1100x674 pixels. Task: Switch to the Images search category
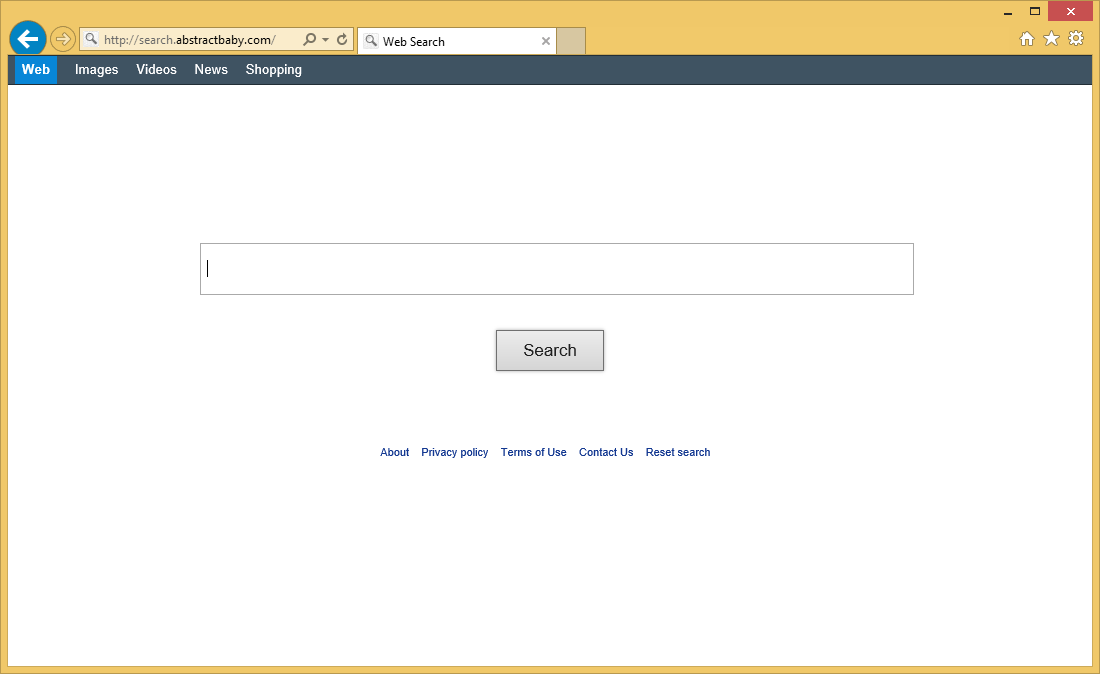(x=96, y=70)
